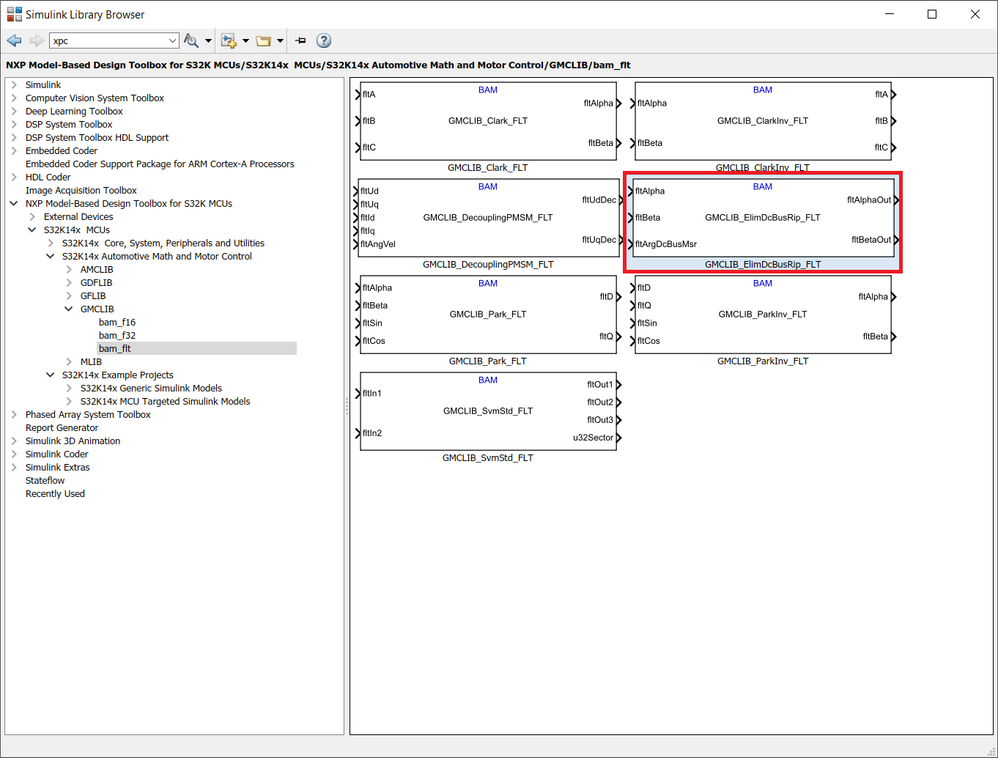This screenshot has width=998, height=758.
Task: Open the search options dropdown arrow
Action: 208,41
